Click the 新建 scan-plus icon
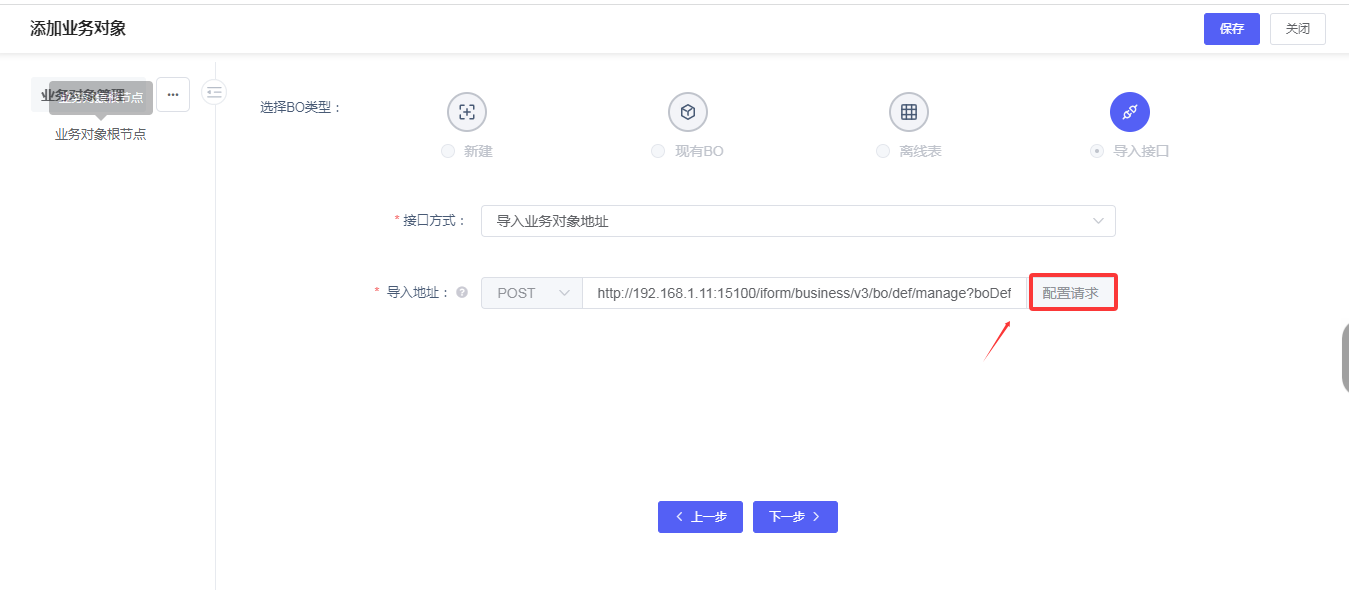The height and width of the screenshot is (590, 1349). 466,112
